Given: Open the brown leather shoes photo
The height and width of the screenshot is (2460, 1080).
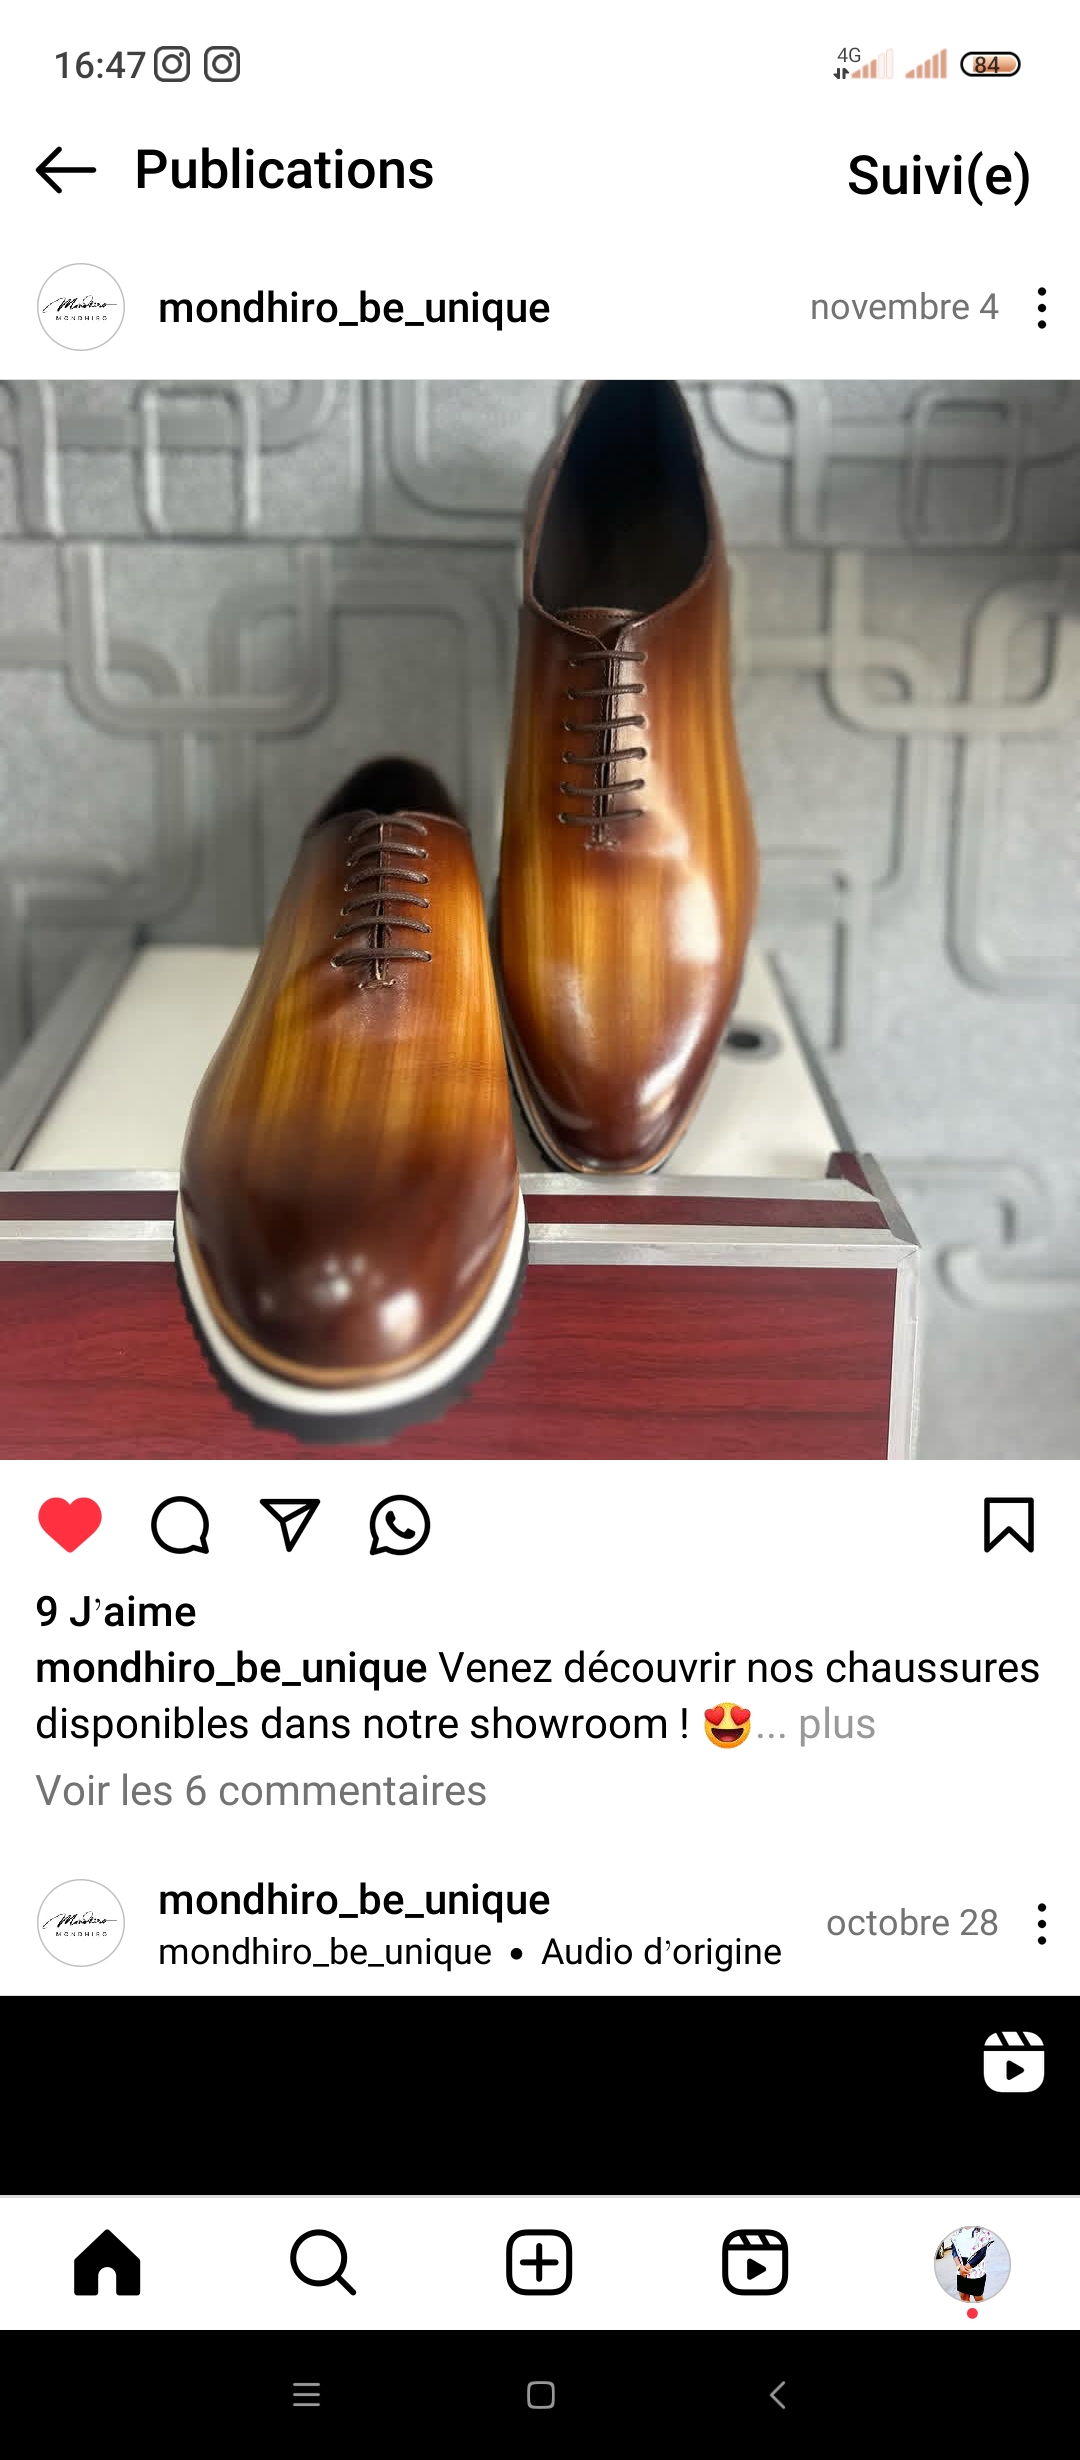Looking at the screenshot, I should (540, 919).
